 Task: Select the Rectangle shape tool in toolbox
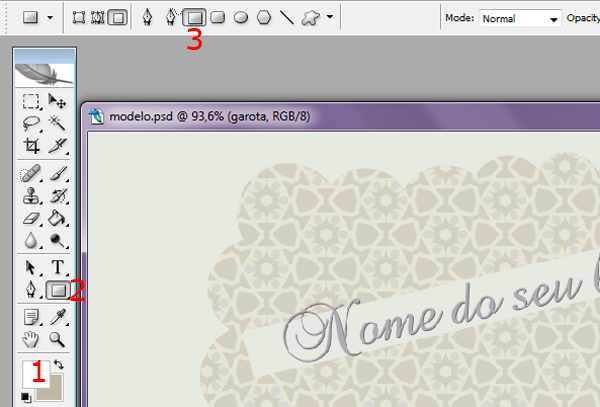[x=58, y=290]
